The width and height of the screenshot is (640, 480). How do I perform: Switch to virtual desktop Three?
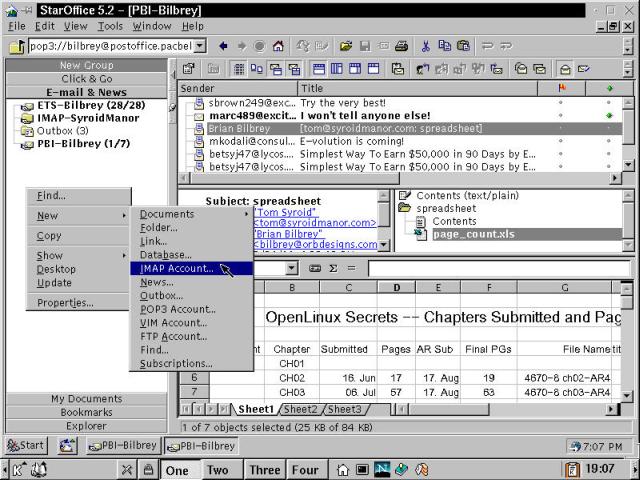click(x=265, y=469)
